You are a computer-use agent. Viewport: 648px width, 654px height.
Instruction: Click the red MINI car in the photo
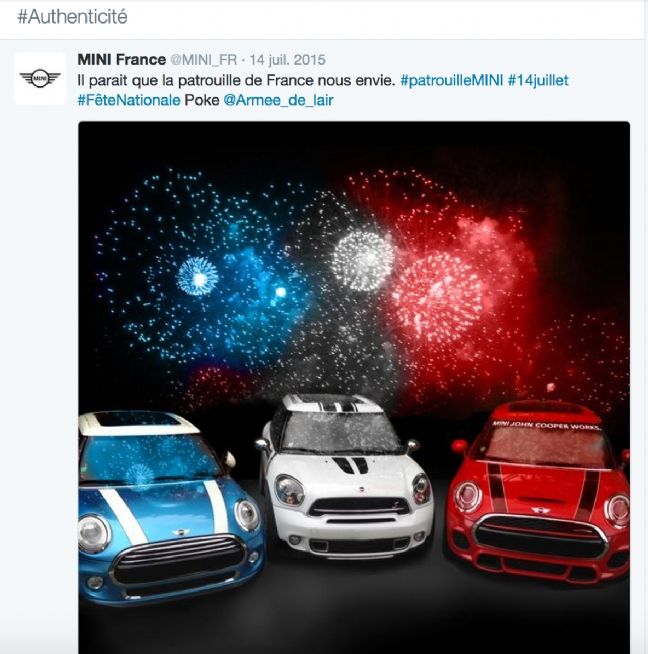538,492
